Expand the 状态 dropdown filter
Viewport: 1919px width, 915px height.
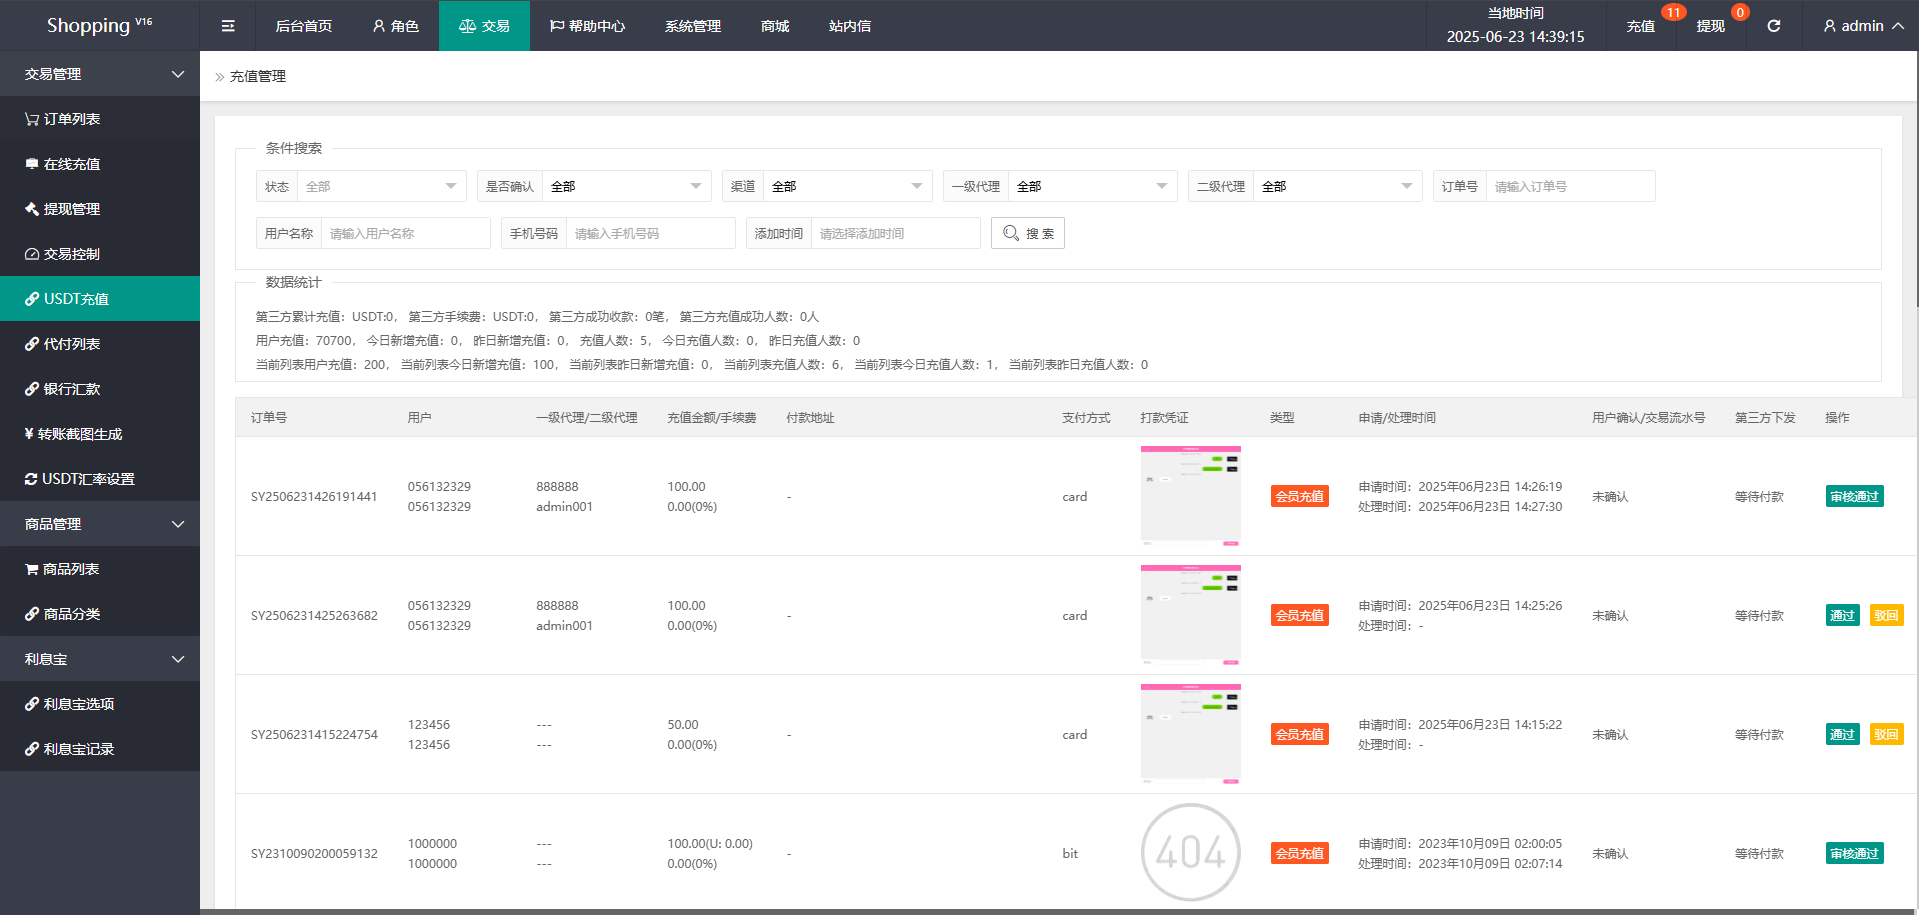[x=380, y=186]
